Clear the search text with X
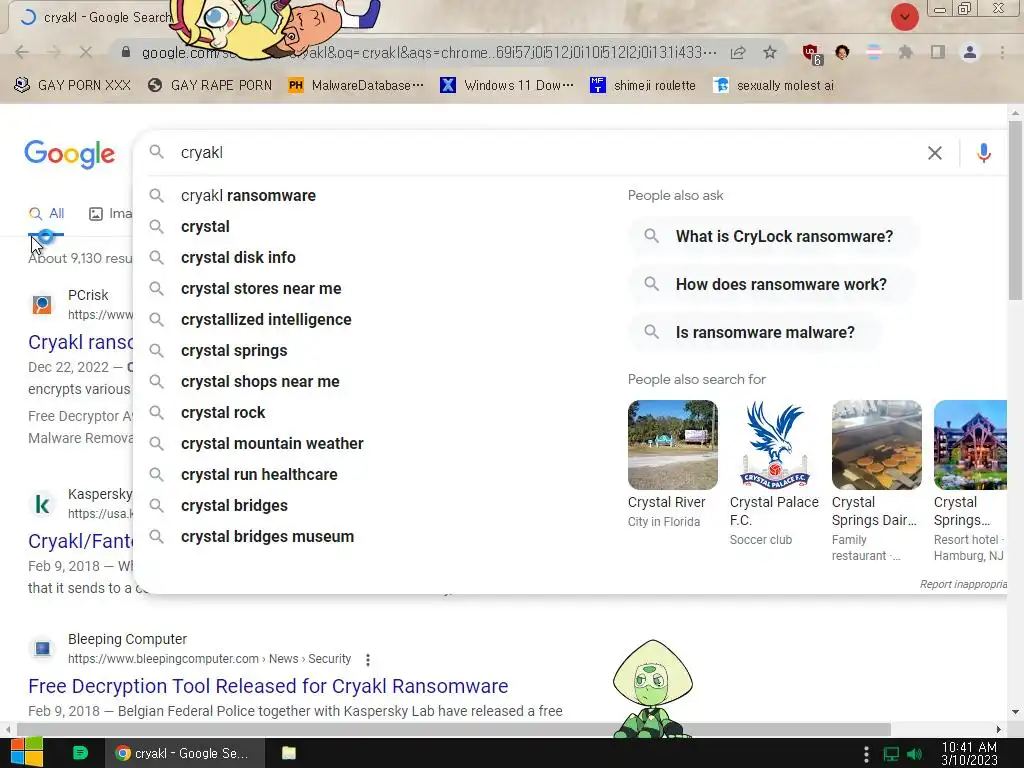1024x768 pixels. click(x=935, y=153)
